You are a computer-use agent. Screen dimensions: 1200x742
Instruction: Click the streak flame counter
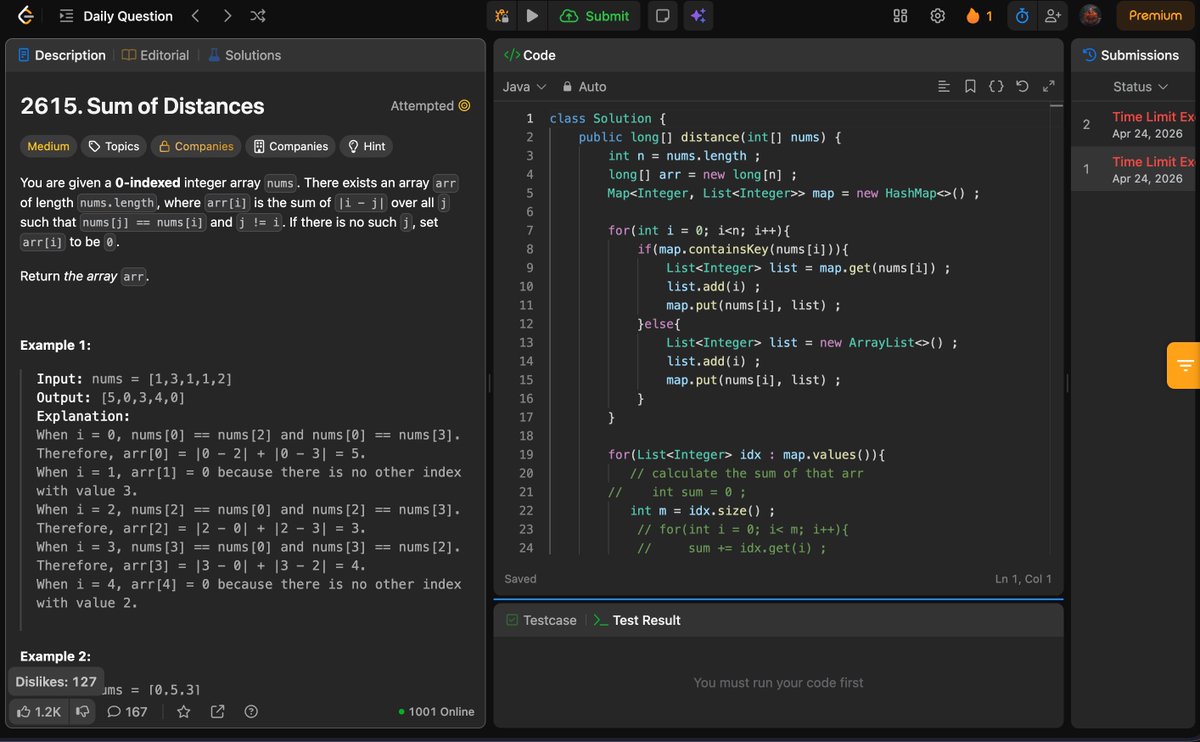click(x=979, y=16)
